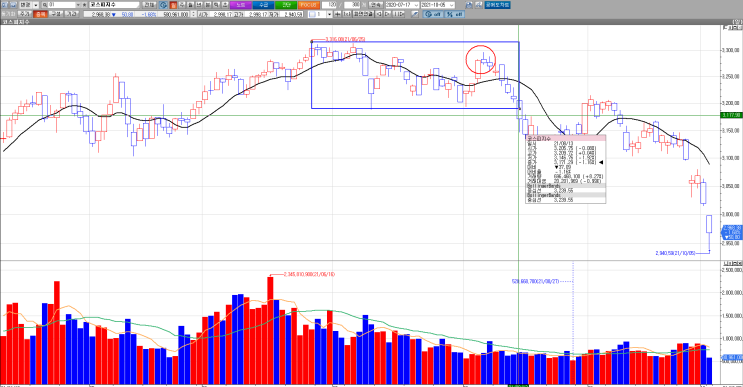Click the play/pause replay control
This screenshot has width=743, height=387.
(399, 14)
